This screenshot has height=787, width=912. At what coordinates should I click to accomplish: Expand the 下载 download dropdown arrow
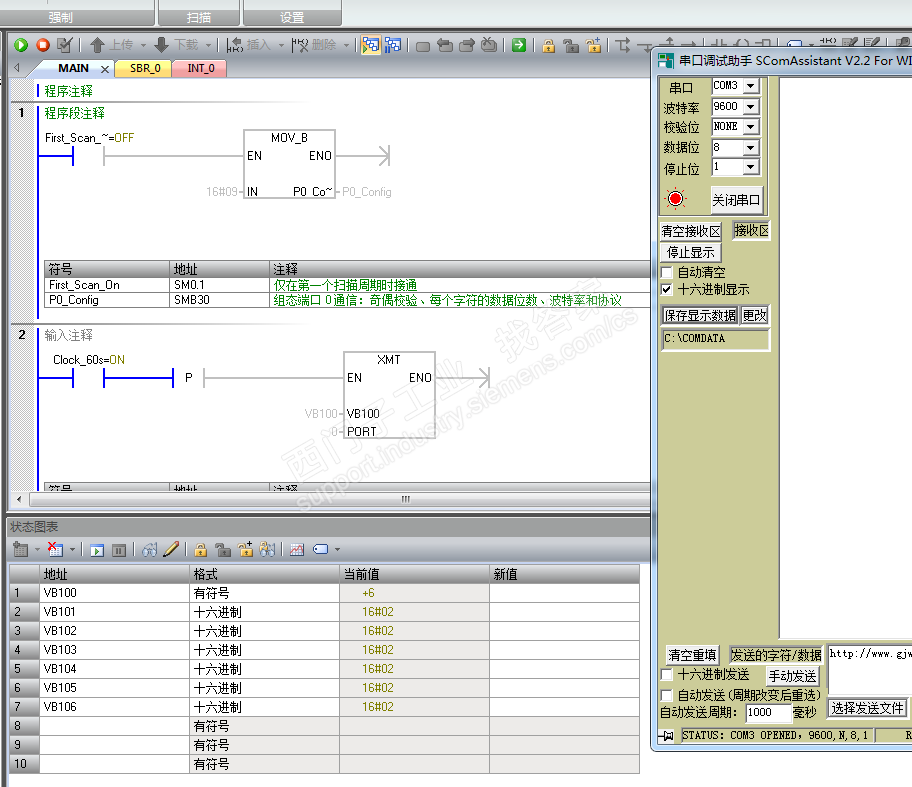click(208, 45)
